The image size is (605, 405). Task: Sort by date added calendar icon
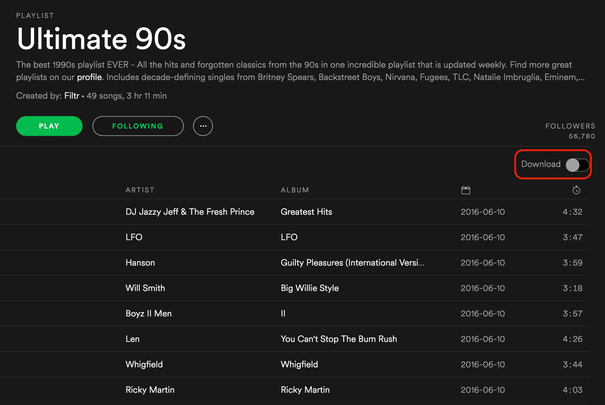tap(466, 190)
